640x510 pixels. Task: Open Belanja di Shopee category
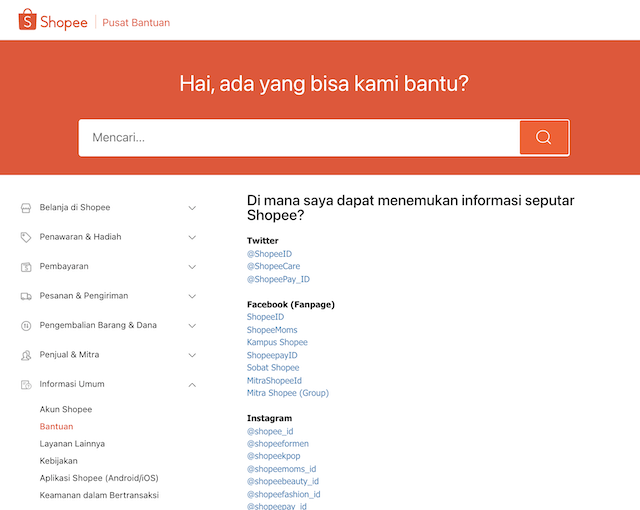click(75, 207)
